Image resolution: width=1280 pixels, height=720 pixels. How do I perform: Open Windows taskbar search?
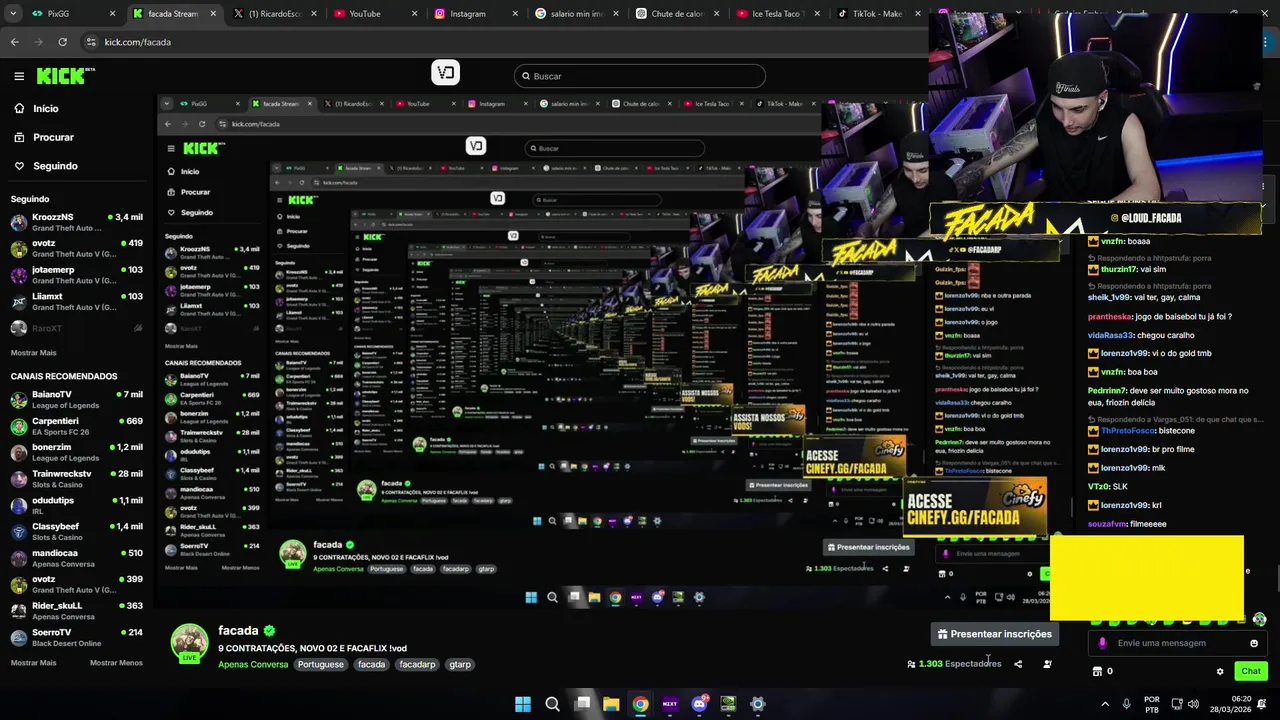click(552, 704)
